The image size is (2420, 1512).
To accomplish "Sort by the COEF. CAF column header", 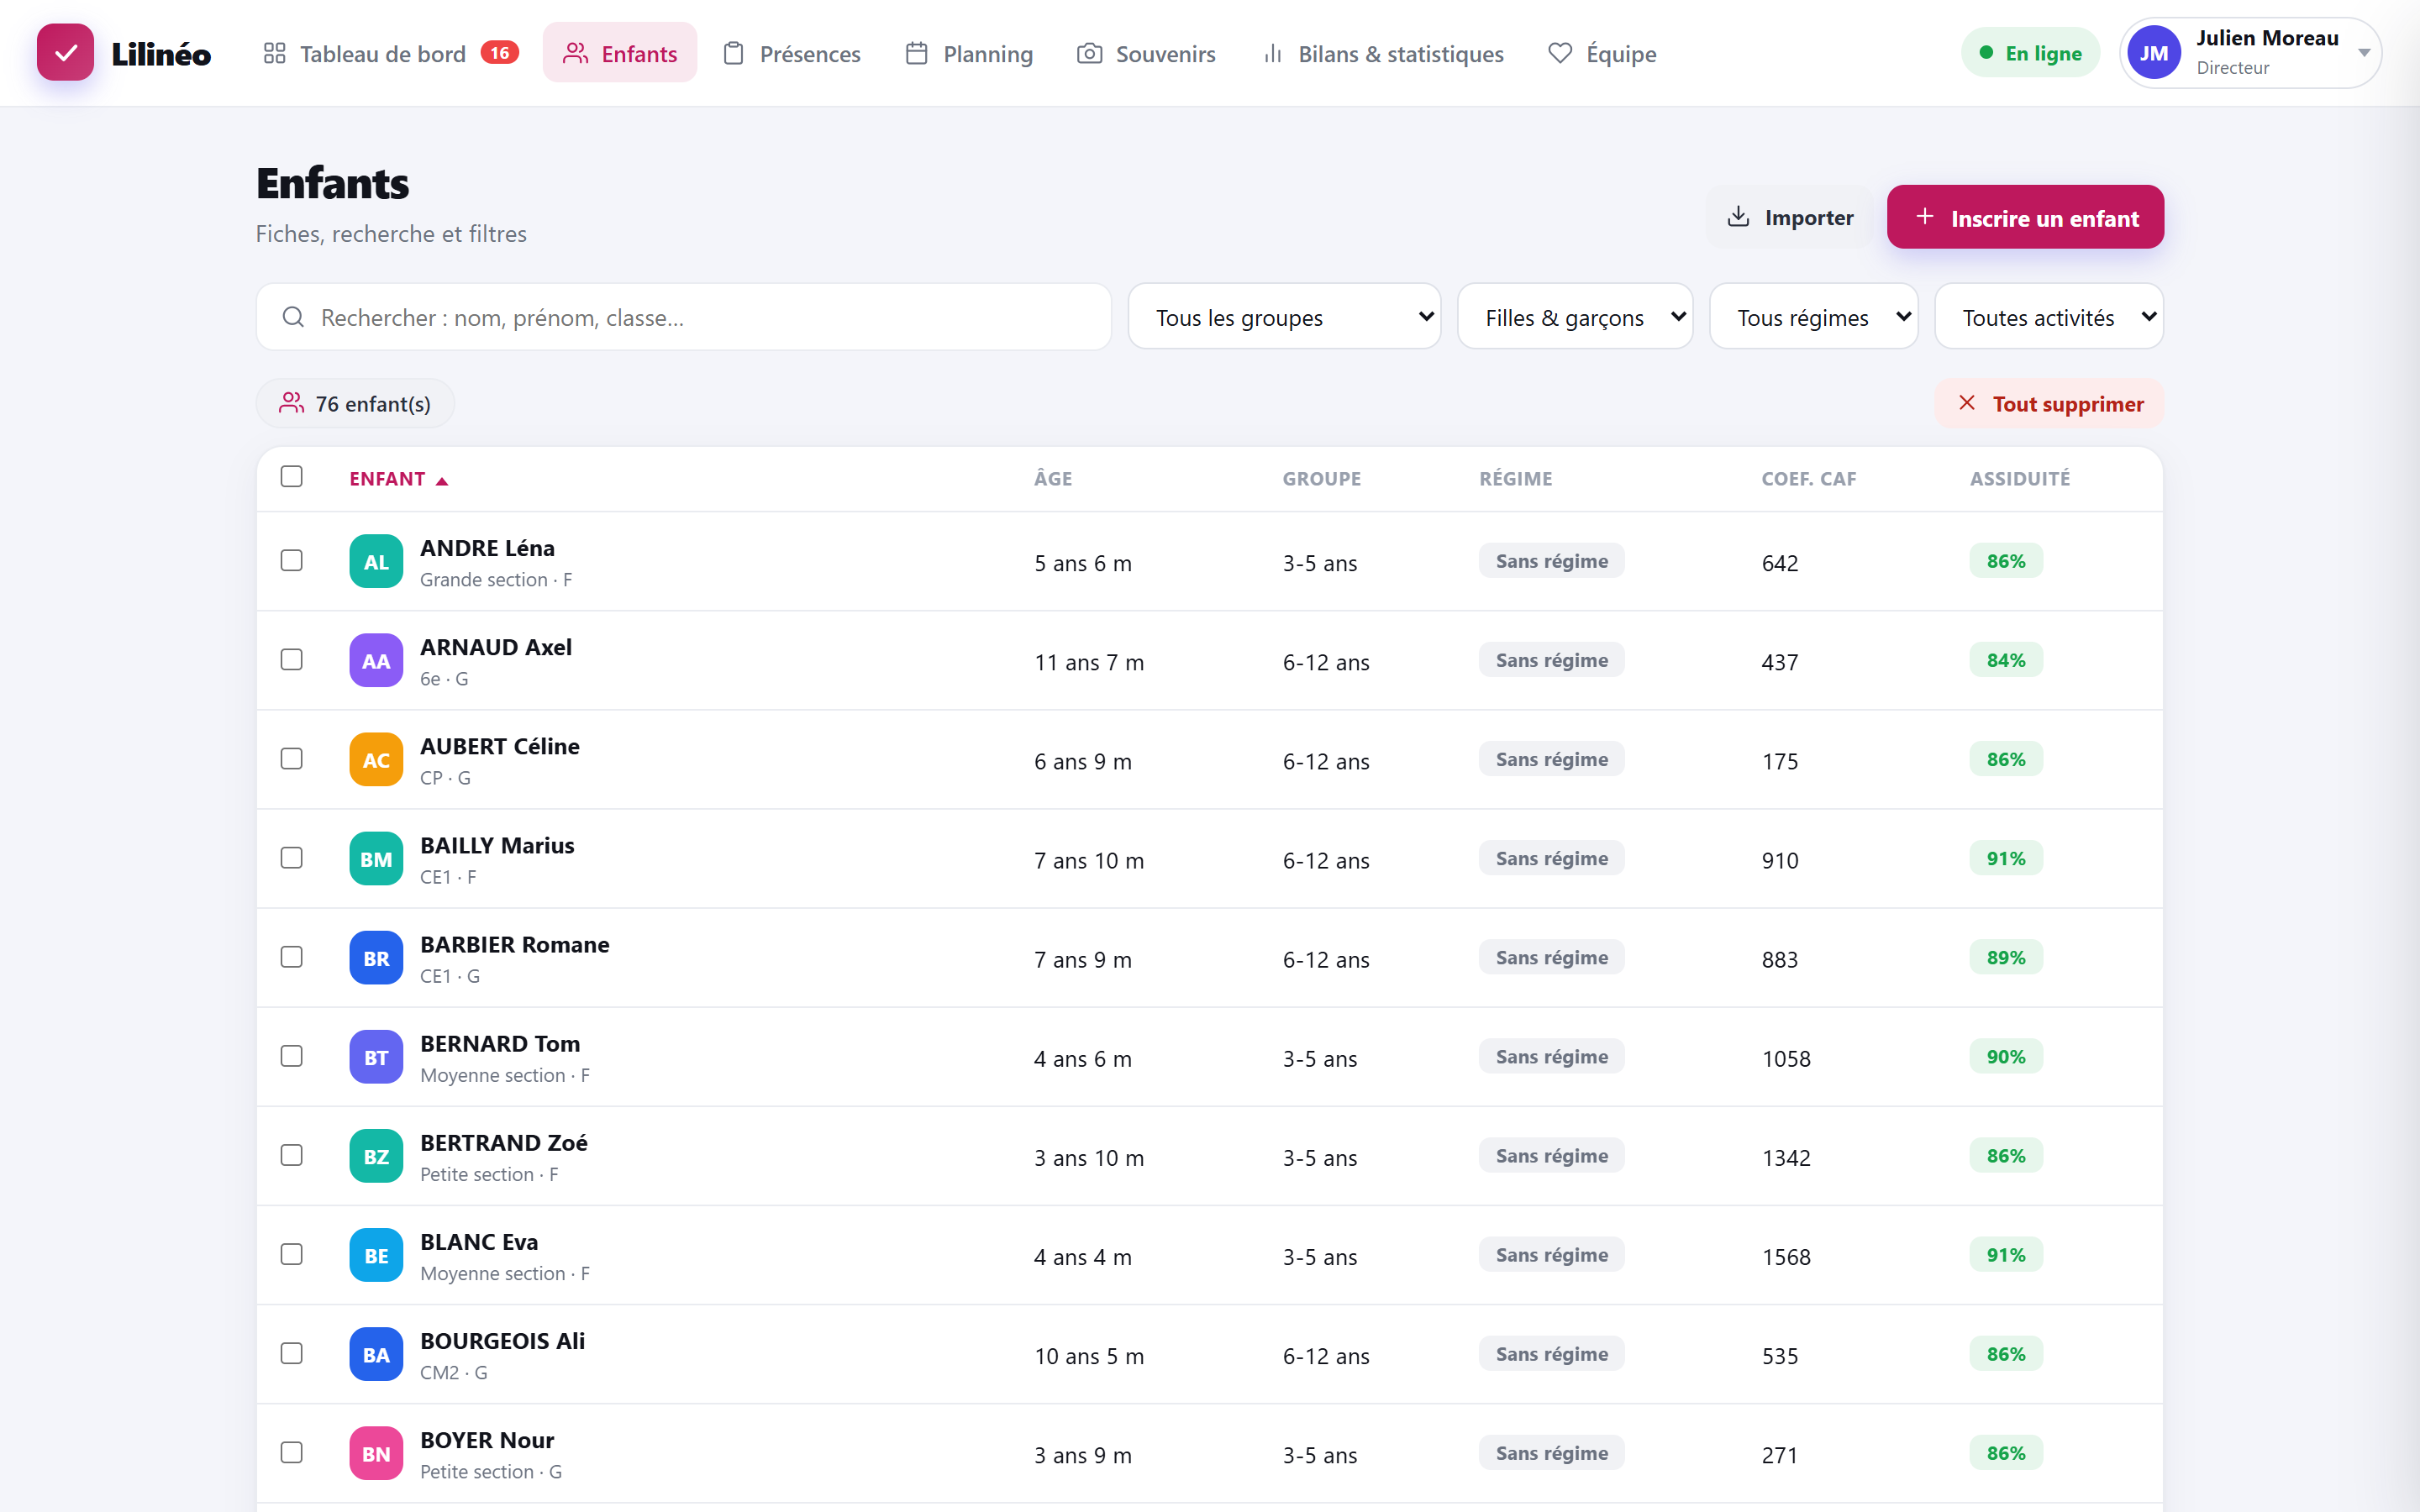I will pyautogui.click(x=1808, y=479).
